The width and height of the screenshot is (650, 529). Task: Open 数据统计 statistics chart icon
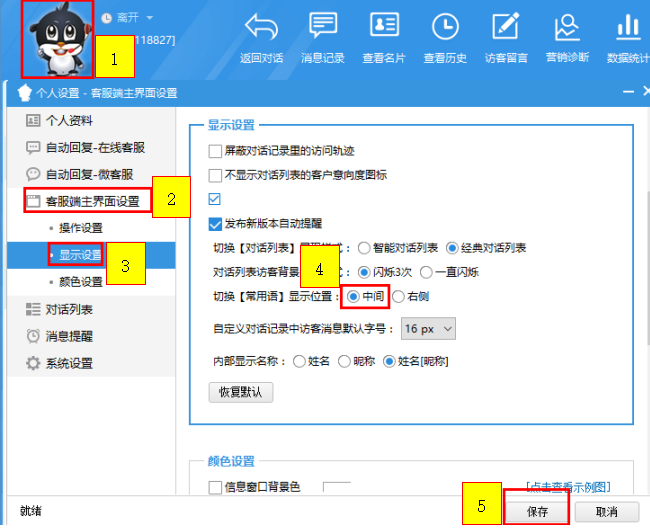[x=628, y=27]
